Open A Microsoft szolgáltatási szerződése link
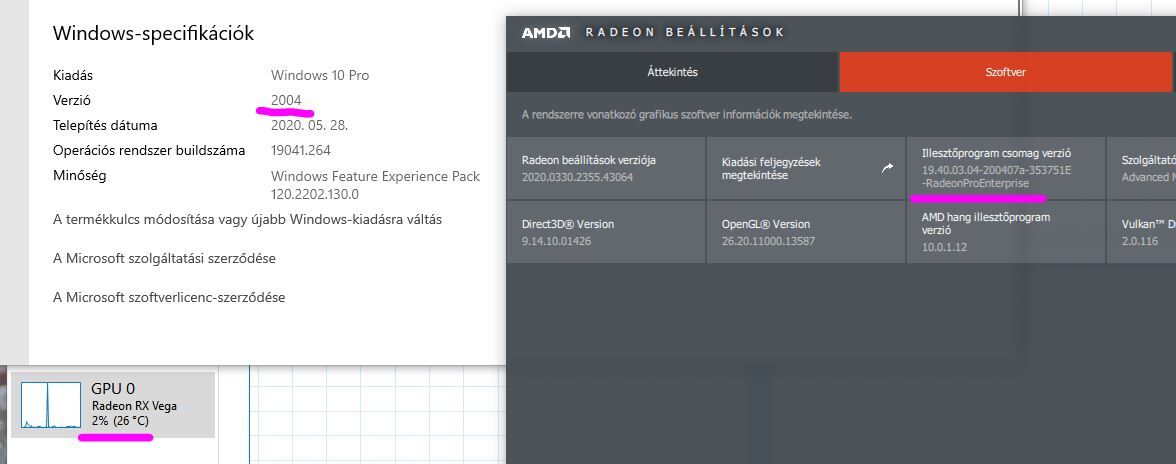Screen dimensions: 1176x464 coord(164,259)
